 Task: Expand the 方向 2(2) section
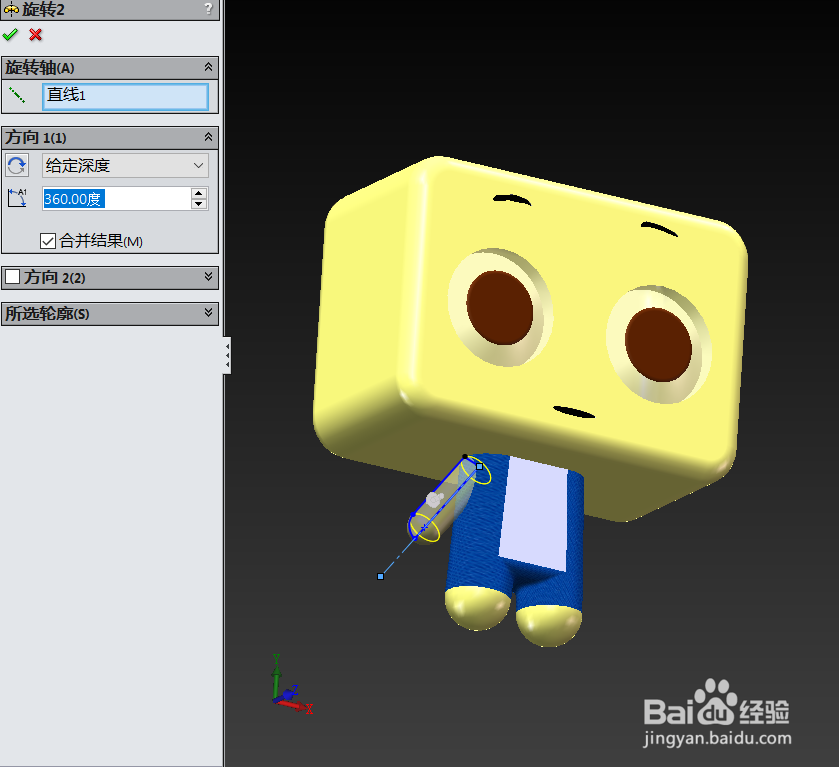click(x=208, y=277)
